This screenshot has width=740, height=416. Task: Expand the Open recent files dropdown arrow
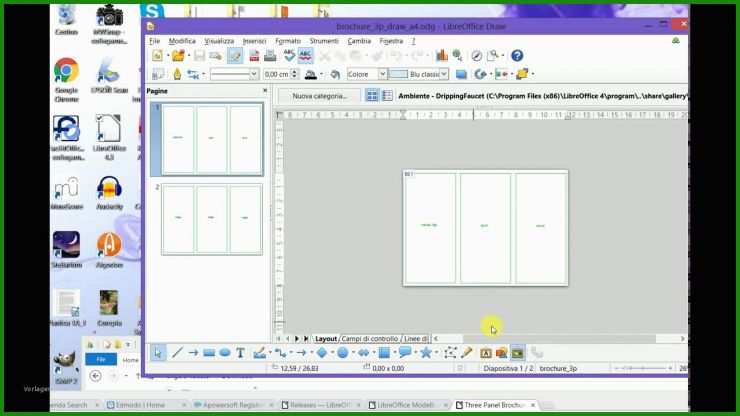tap(188, 56)
